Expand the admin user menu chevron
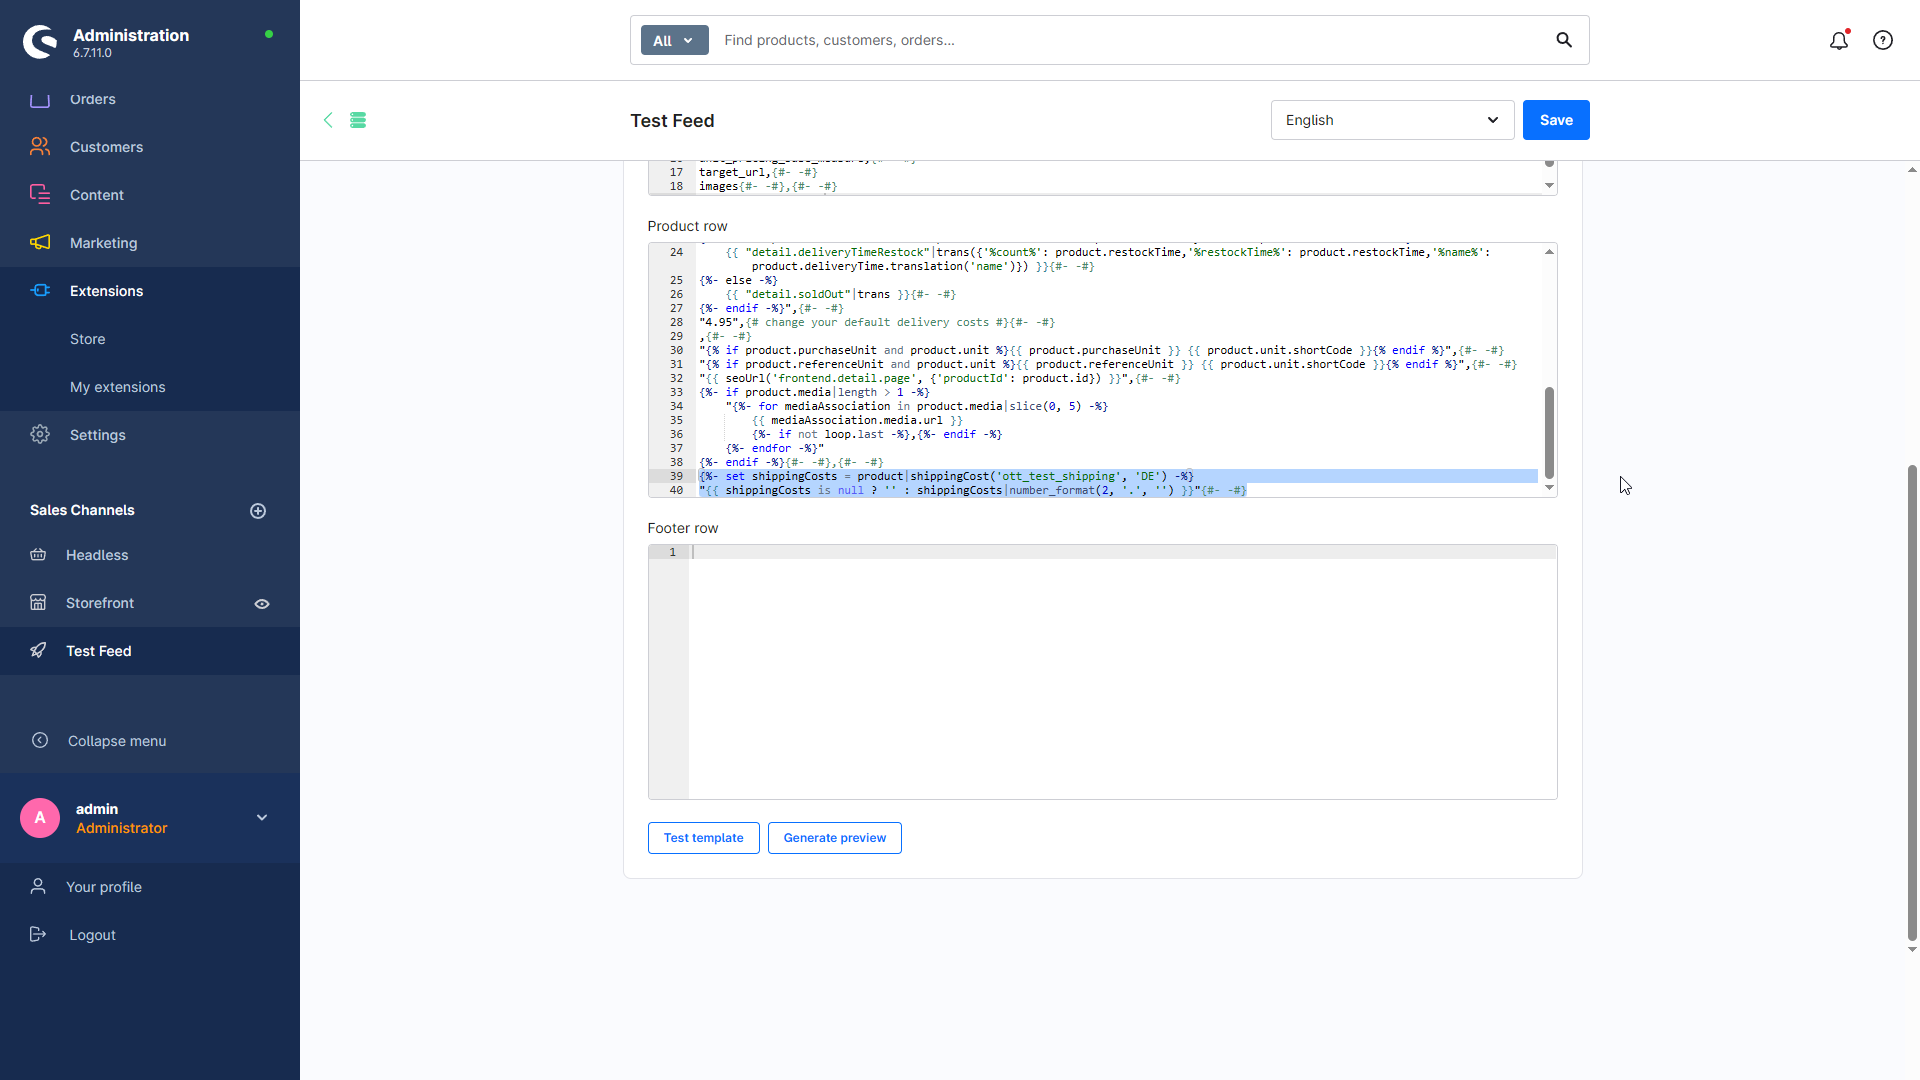Screen dimensions: 1920x1080 [x=262, y=818]
